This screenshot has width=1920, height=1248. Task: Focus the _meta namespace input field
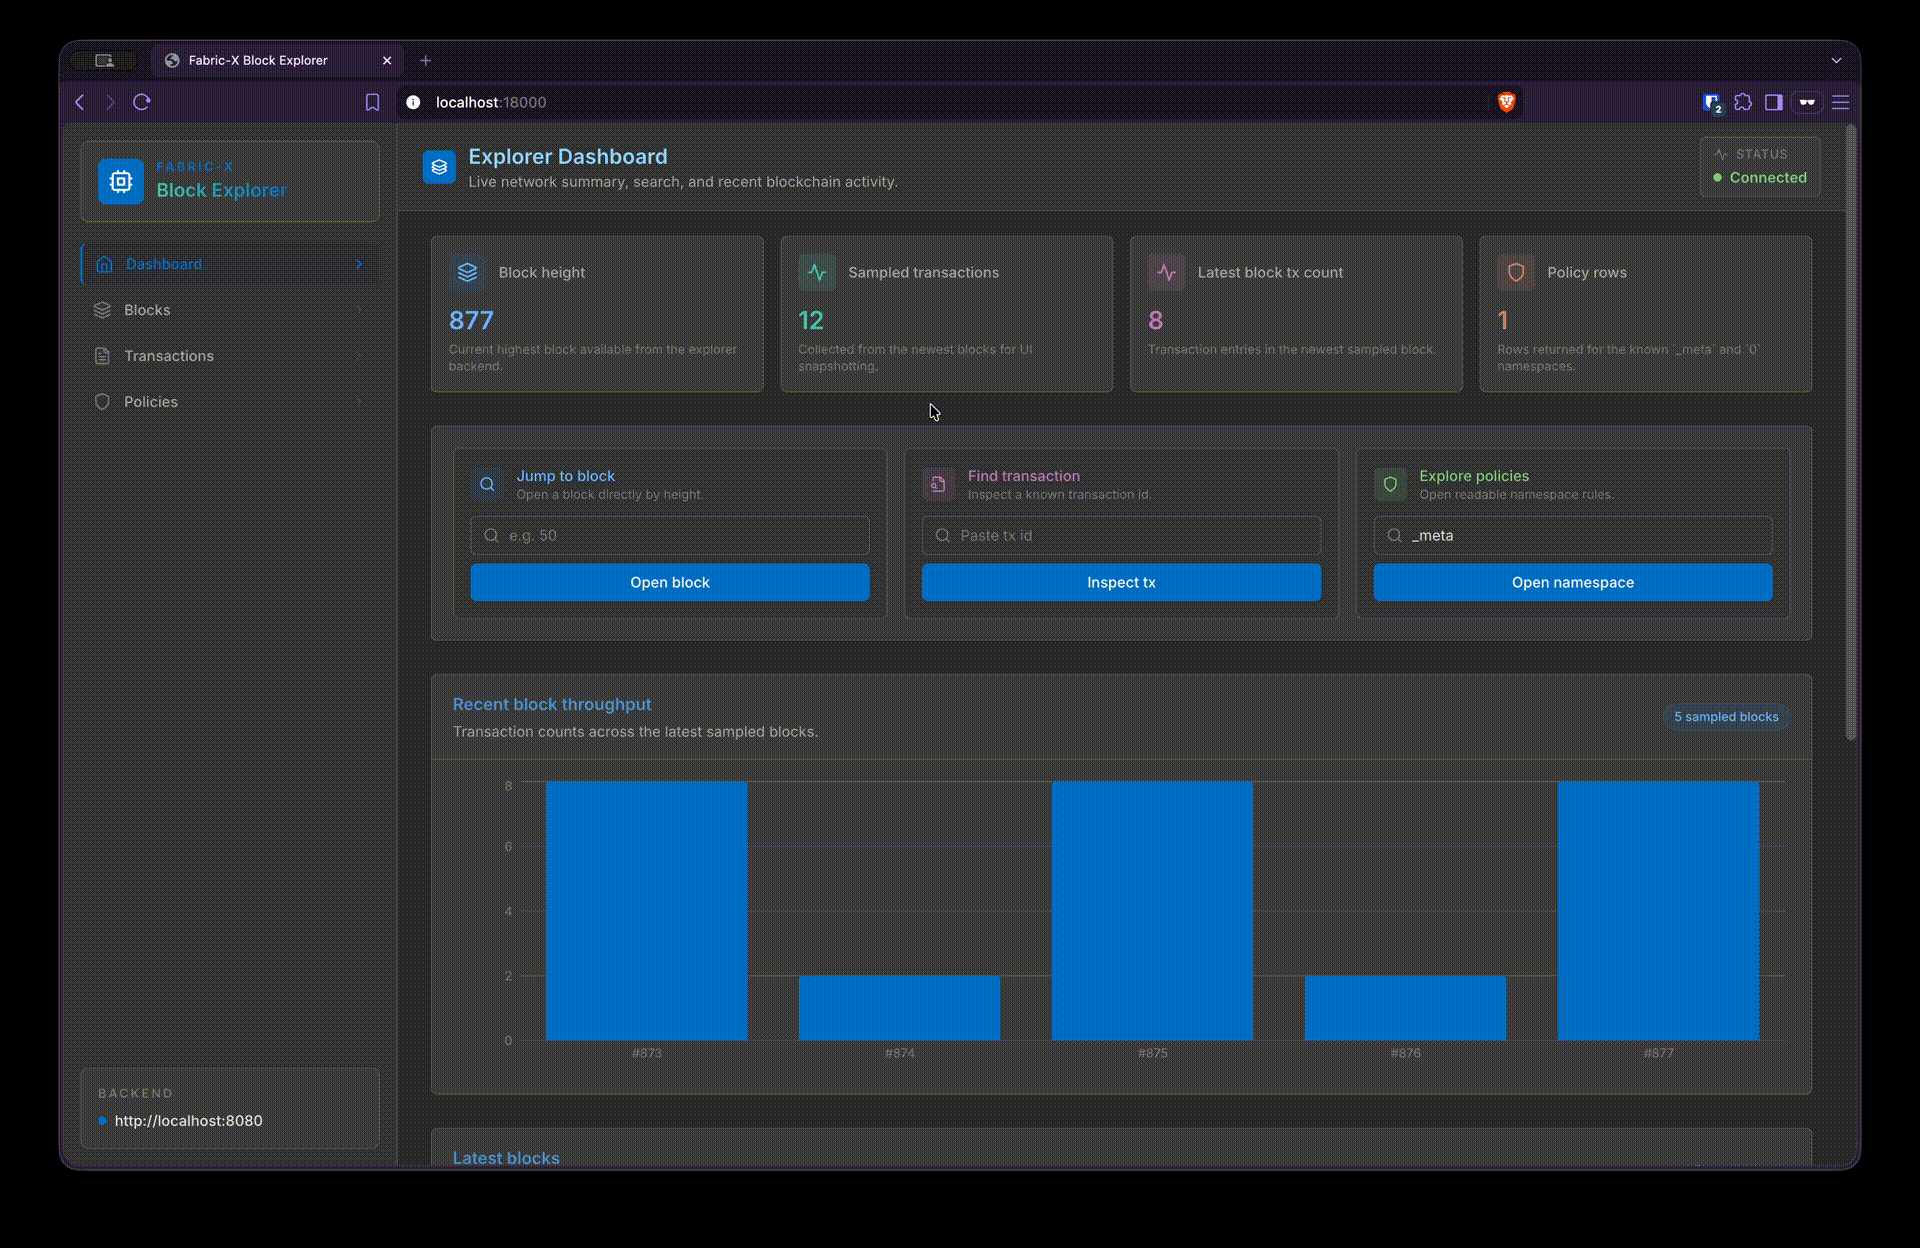click(x=1573, y=535)
